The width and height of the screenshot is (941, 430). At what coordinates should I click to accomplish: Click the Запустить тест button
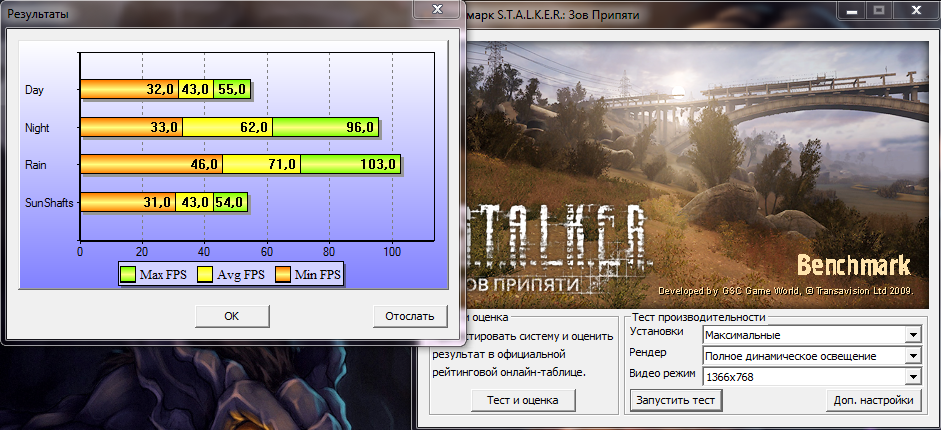click(x=676, y=400)
